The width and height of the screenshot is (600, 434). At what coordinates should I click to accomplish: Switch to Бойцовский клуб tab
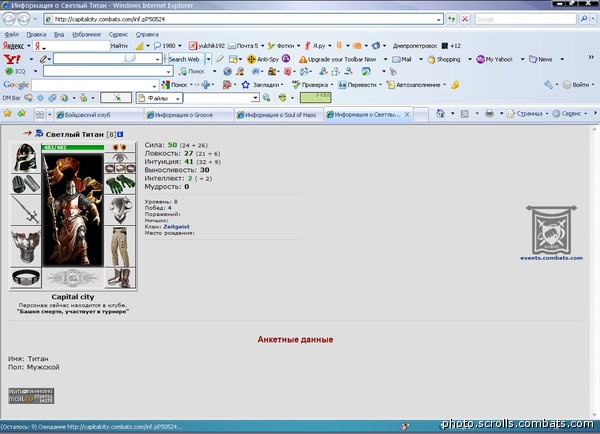pos(99,115)
